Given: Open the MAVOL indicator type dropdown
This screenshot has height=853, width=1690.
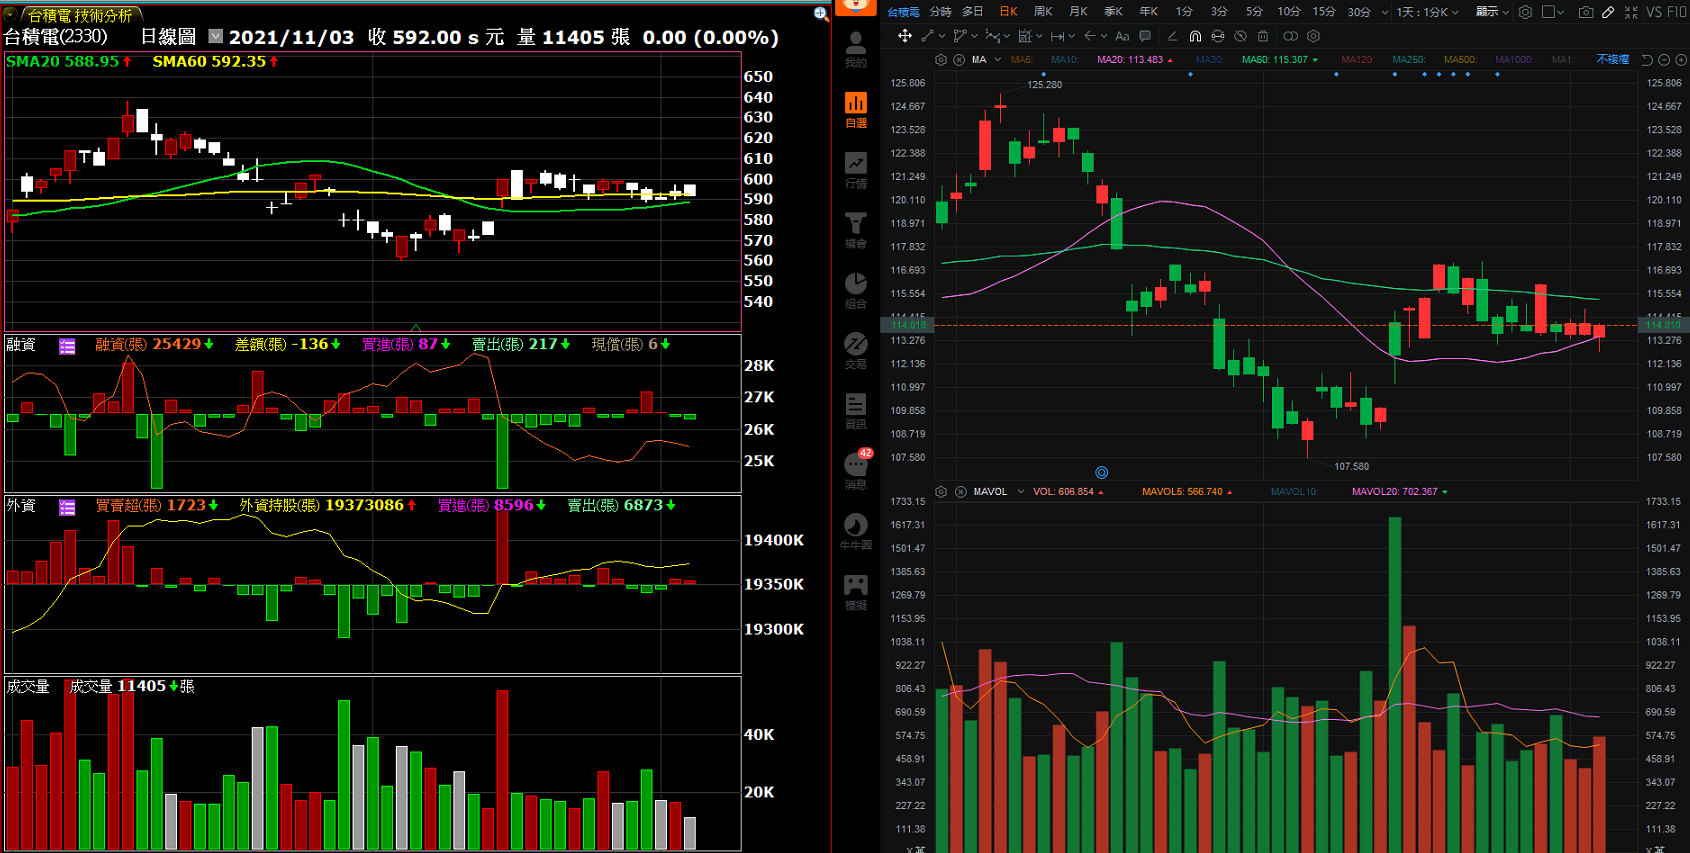Looking at the screenshot, I should 1021,492.
